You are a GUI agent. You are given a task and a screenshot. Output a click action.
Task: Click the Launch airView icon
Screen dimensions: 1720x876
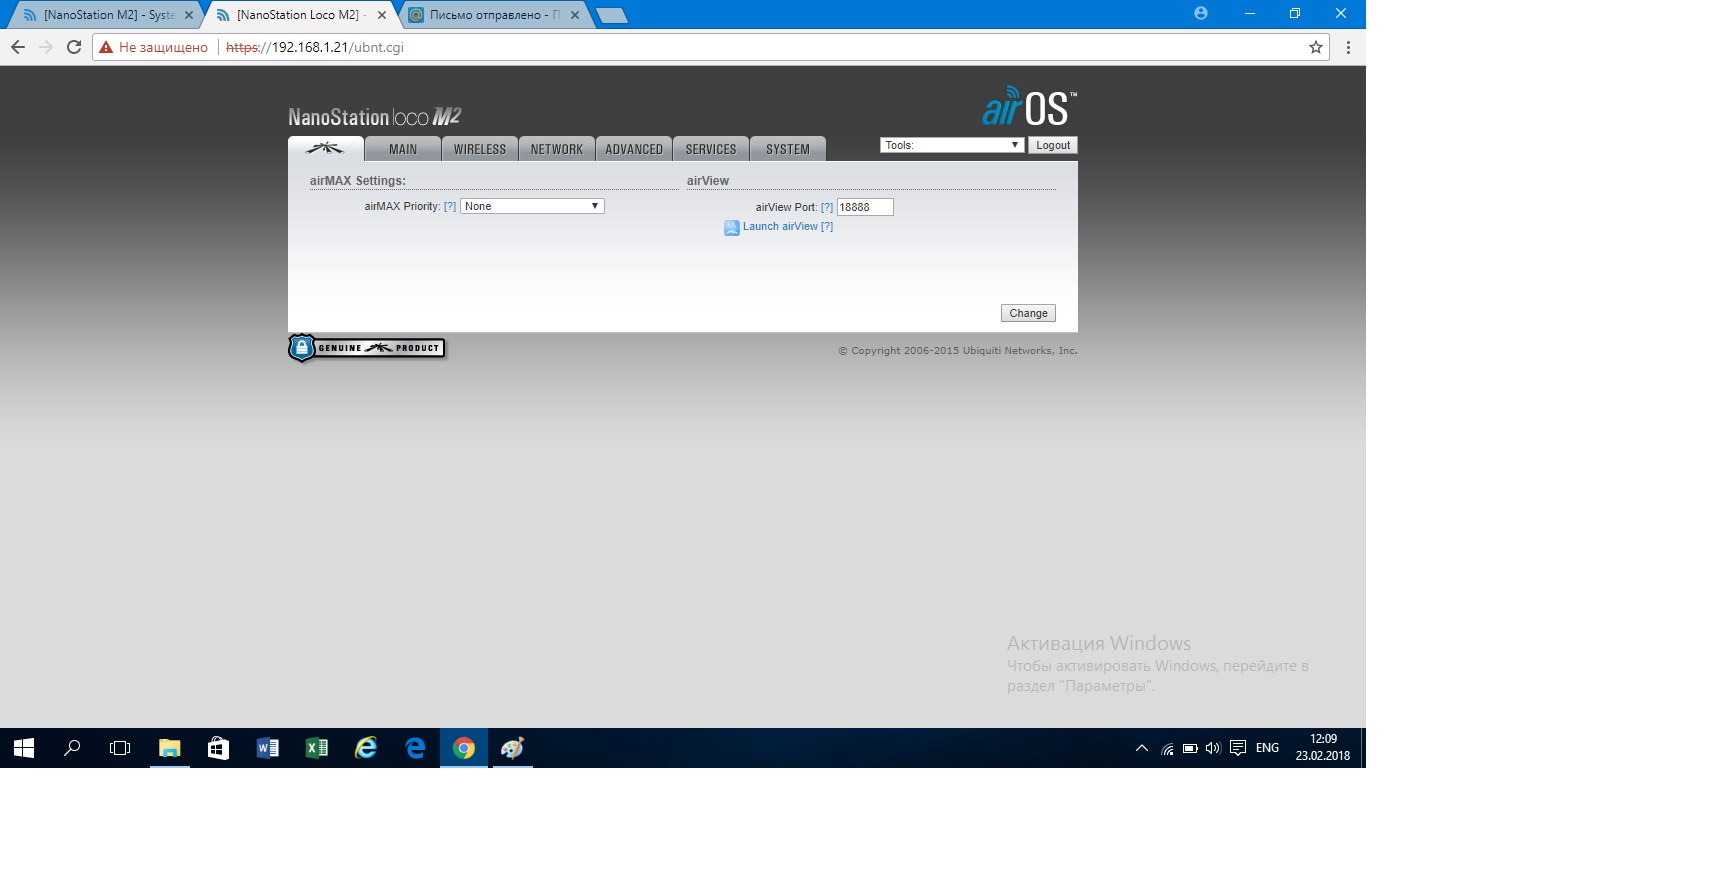731,227
